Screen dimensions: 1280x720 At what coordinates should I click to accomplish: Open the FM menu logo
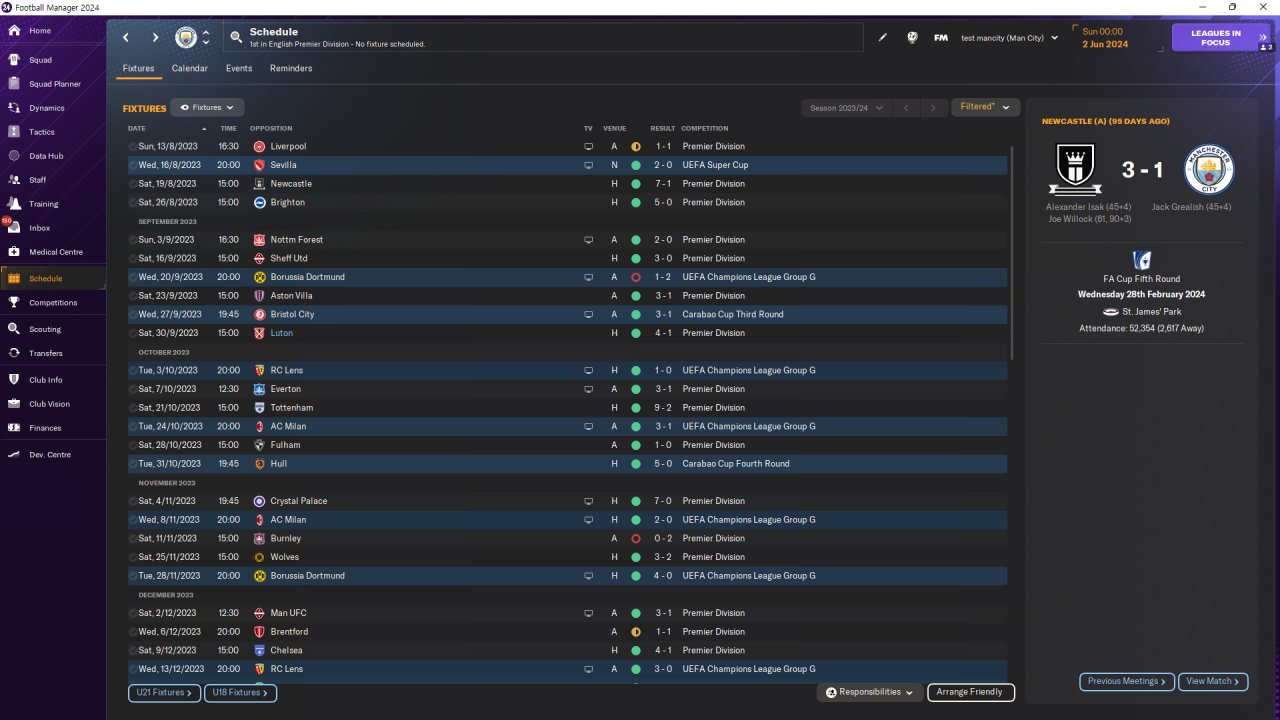(941, 38)
